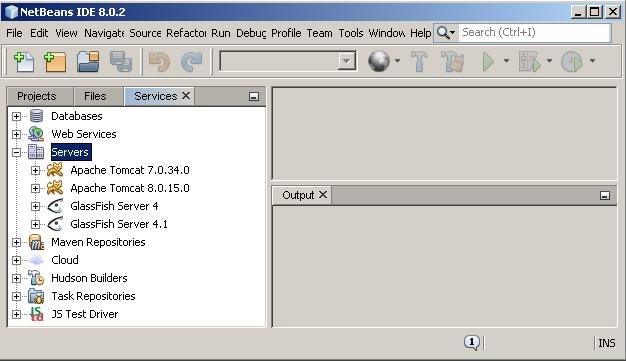Image resolution: width=626 pixels, height=361 pixels.
Task: Click the browser globe toolbar icon
Action: (x=378, y=61)
